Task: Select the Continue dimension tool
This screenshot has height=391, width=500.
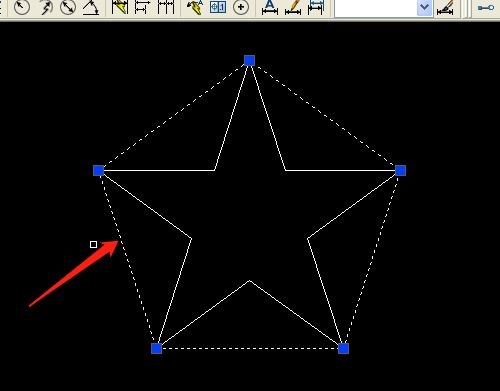Action: click(166, 7)
